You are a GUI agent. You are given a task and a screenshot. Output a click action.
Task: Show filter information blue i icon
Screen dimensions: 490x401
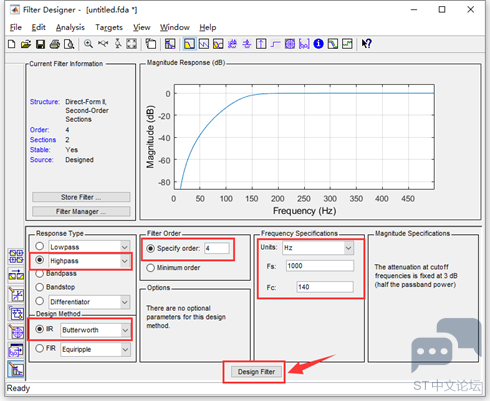point(318,44)
